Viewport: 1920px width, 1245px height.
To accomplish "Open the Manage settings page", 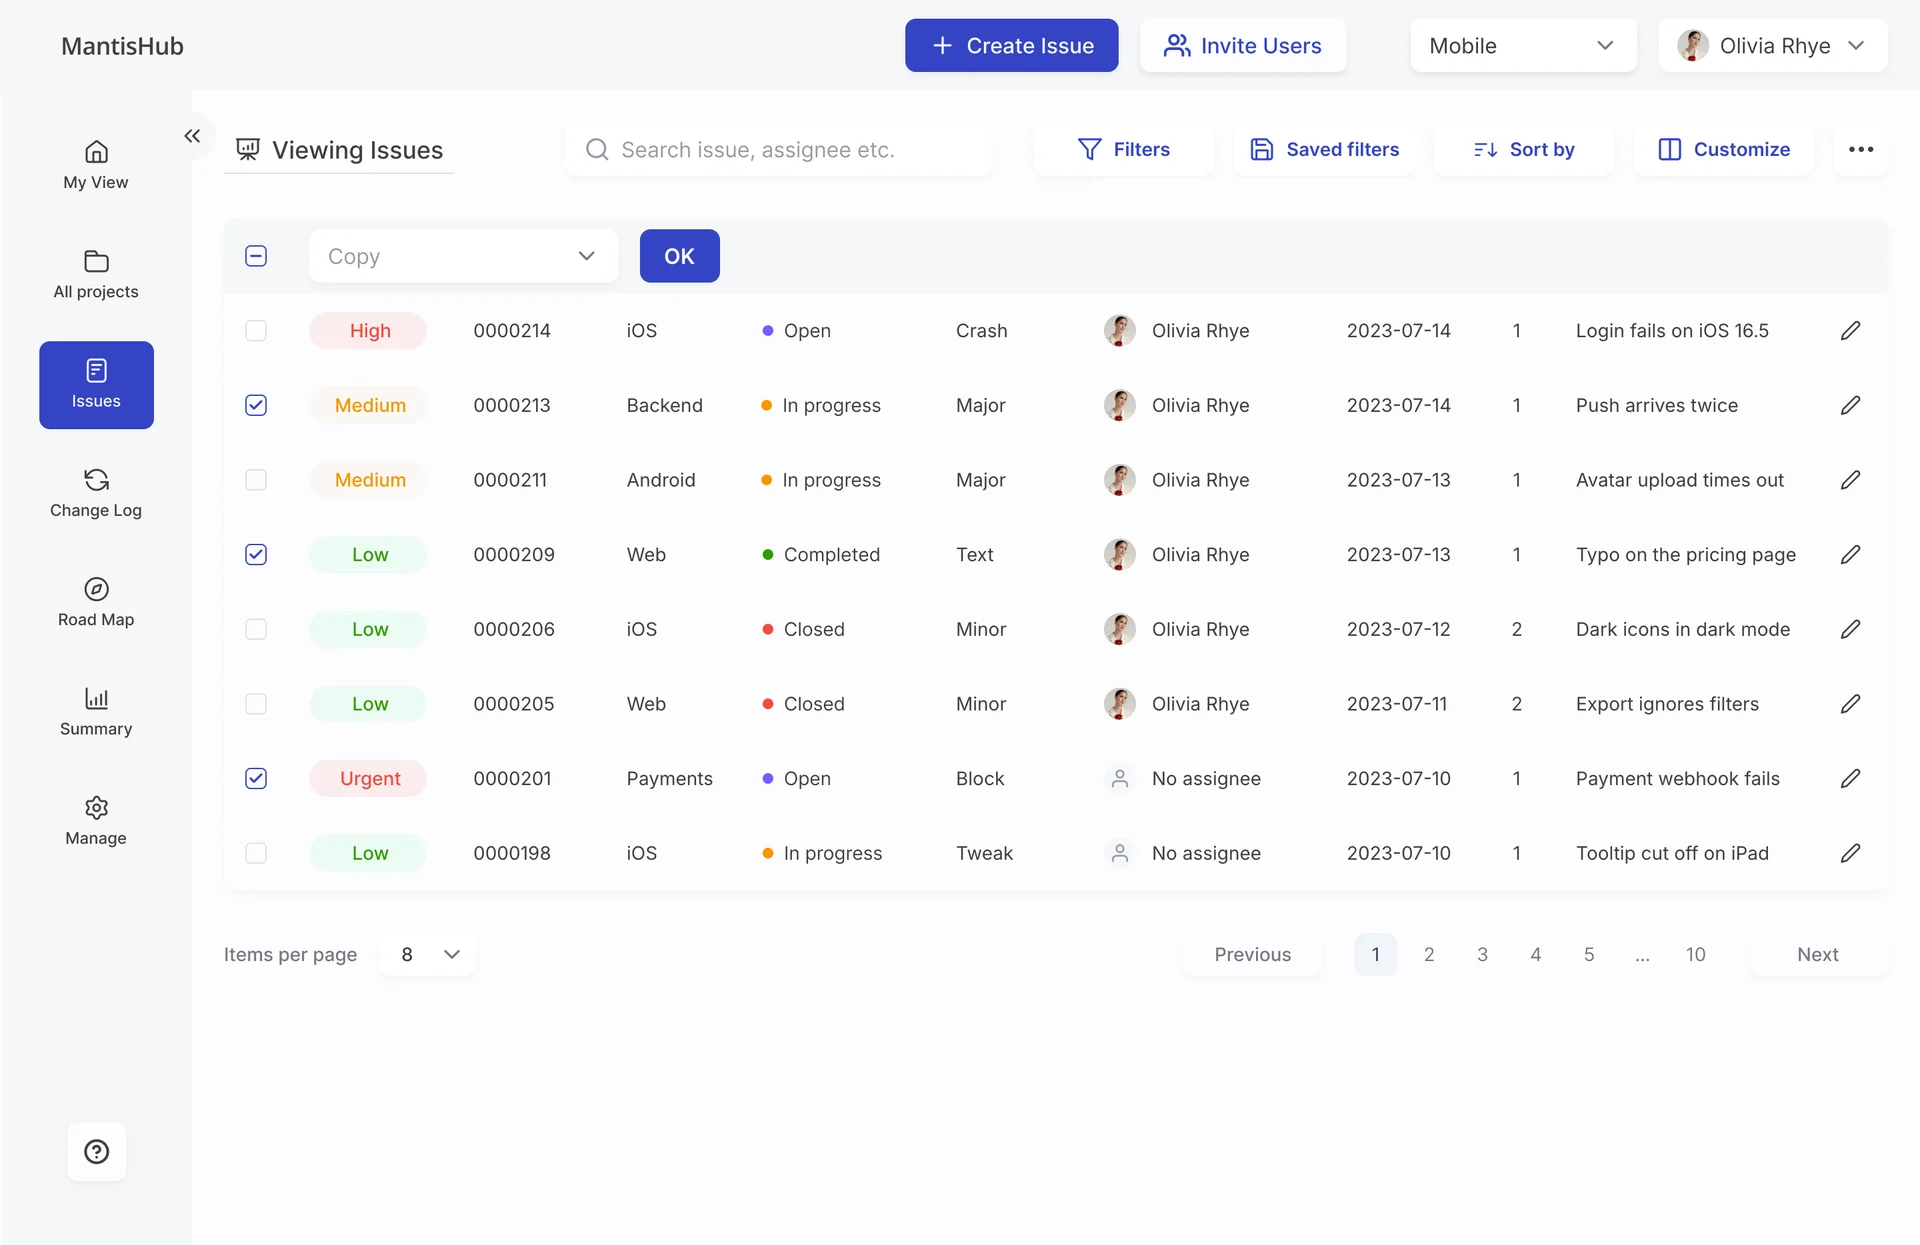I will pyautogui.click(x=96, y=822).
